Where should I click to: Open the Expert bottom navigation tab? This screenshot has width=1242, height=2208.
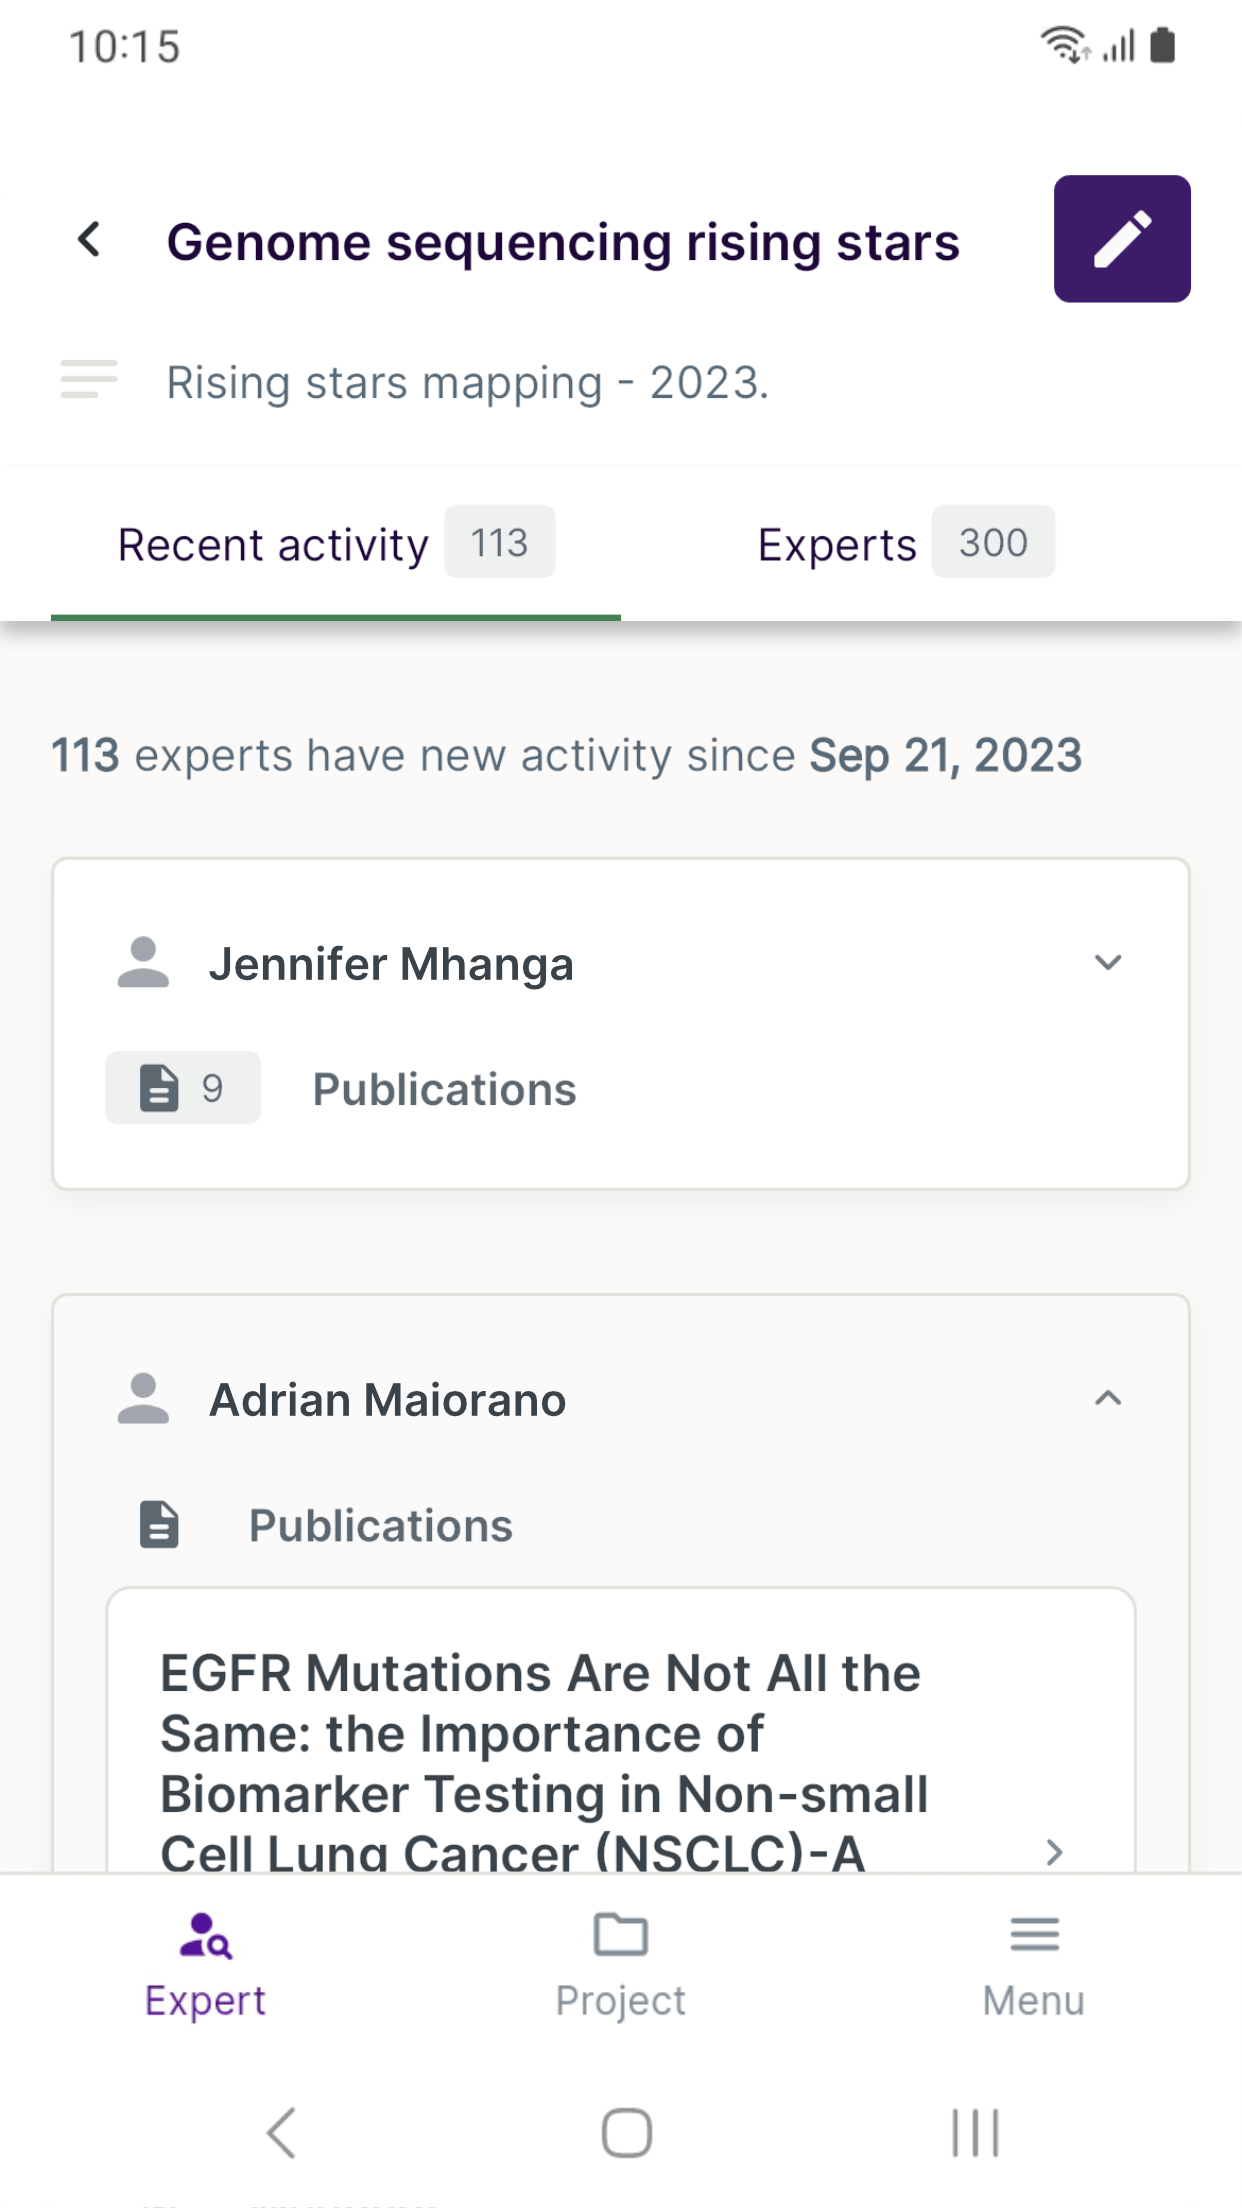point(206,1965)
